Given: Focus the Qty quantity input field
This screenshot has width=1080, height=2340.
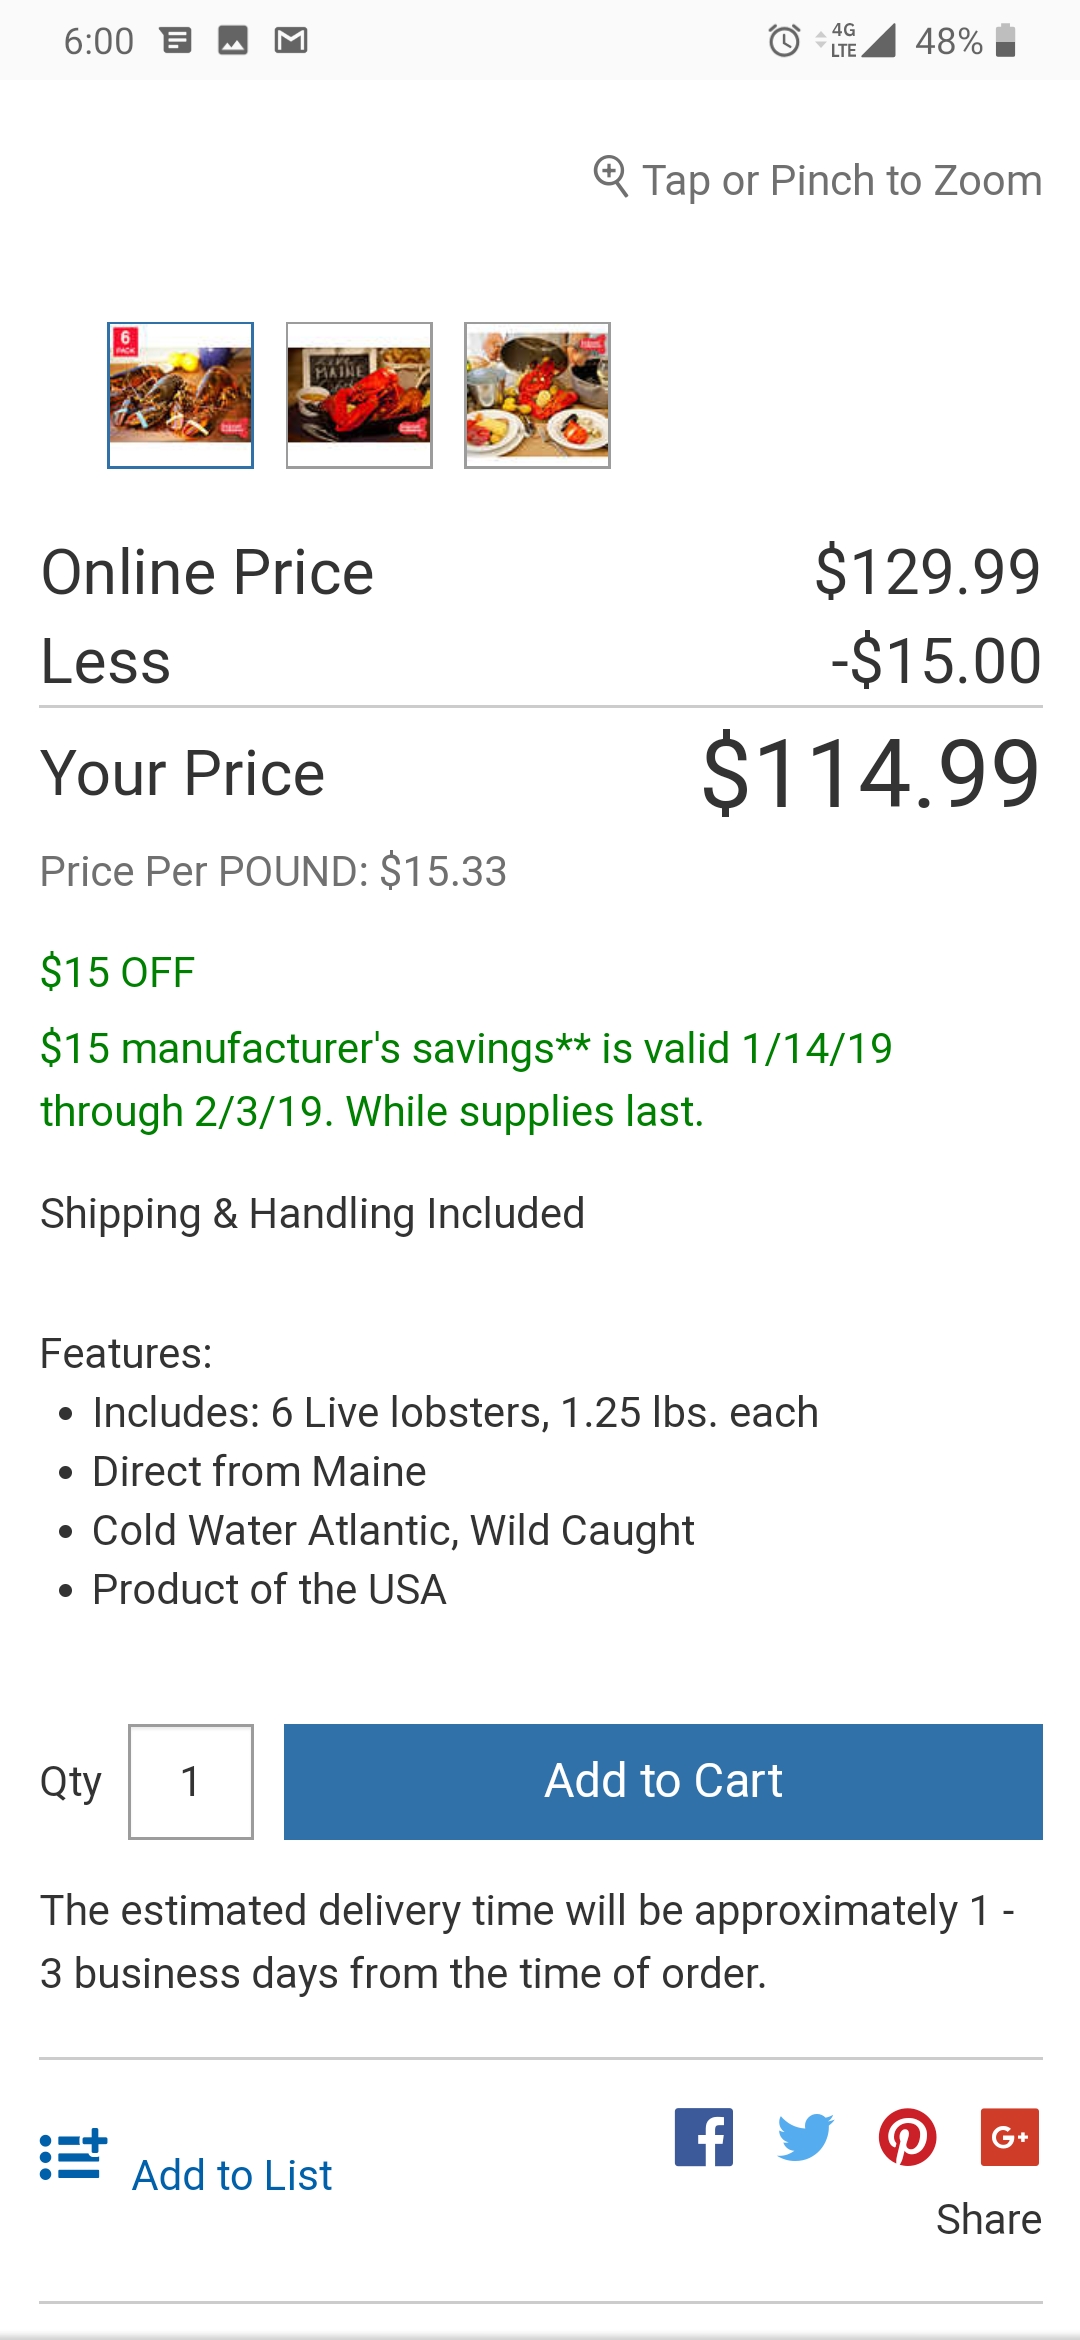Looking at the screenshot, I should click(x=191, y=1782).
